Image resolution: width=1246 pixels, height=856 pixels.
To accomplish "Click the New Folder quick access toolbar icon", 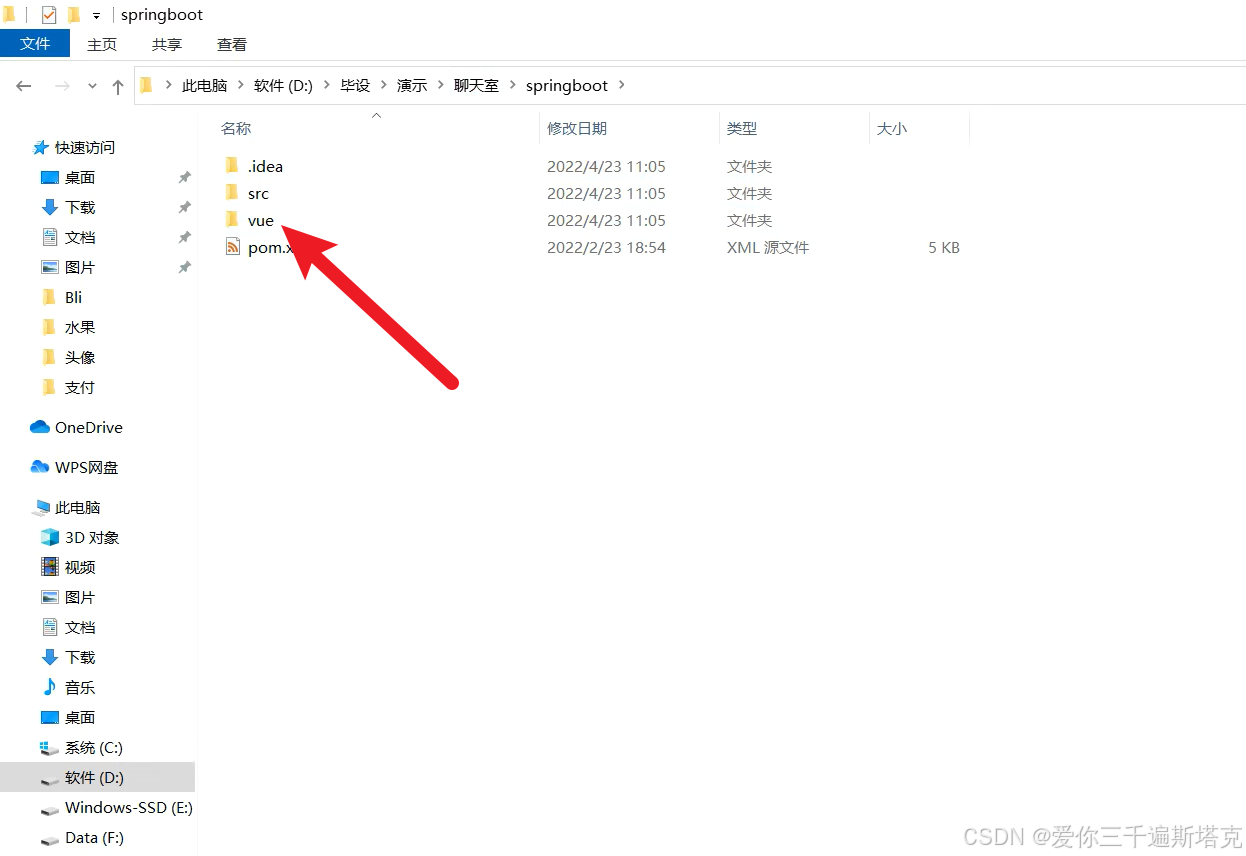I will (73, 14).
